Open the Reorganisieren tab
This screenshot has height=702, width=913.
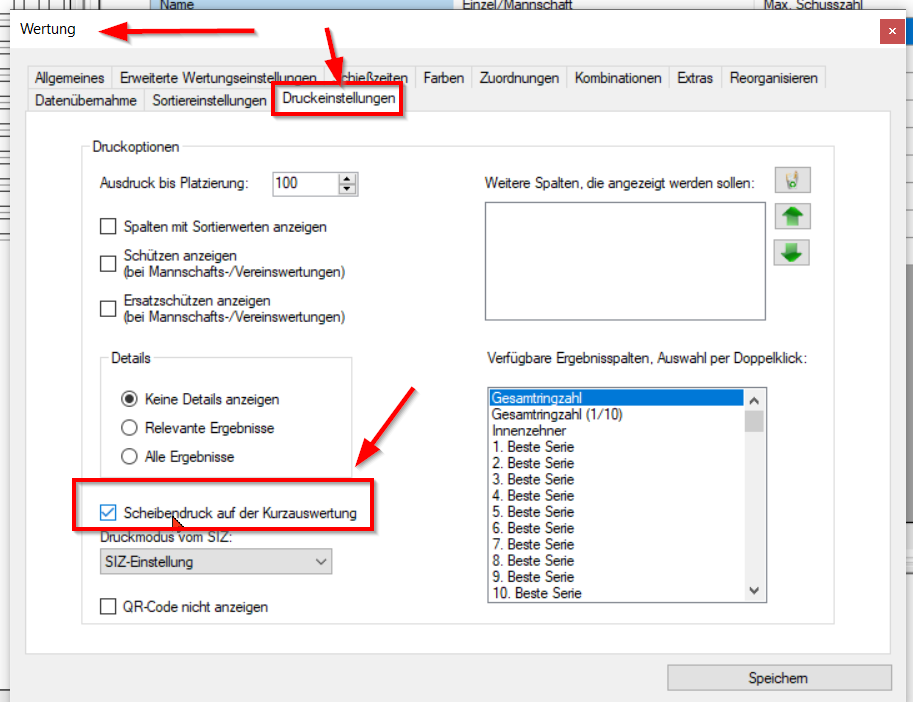point(773,78)
